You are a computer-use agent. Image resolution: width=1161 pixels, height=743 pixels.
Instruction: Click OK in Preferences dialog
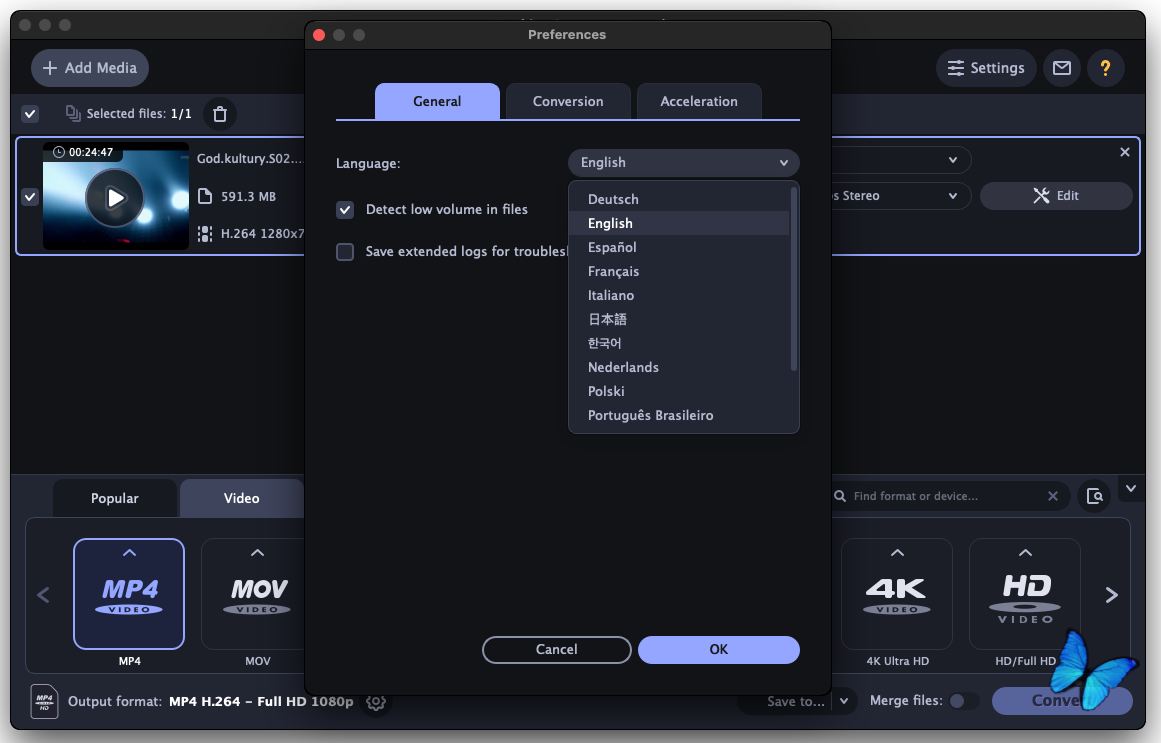718,650
